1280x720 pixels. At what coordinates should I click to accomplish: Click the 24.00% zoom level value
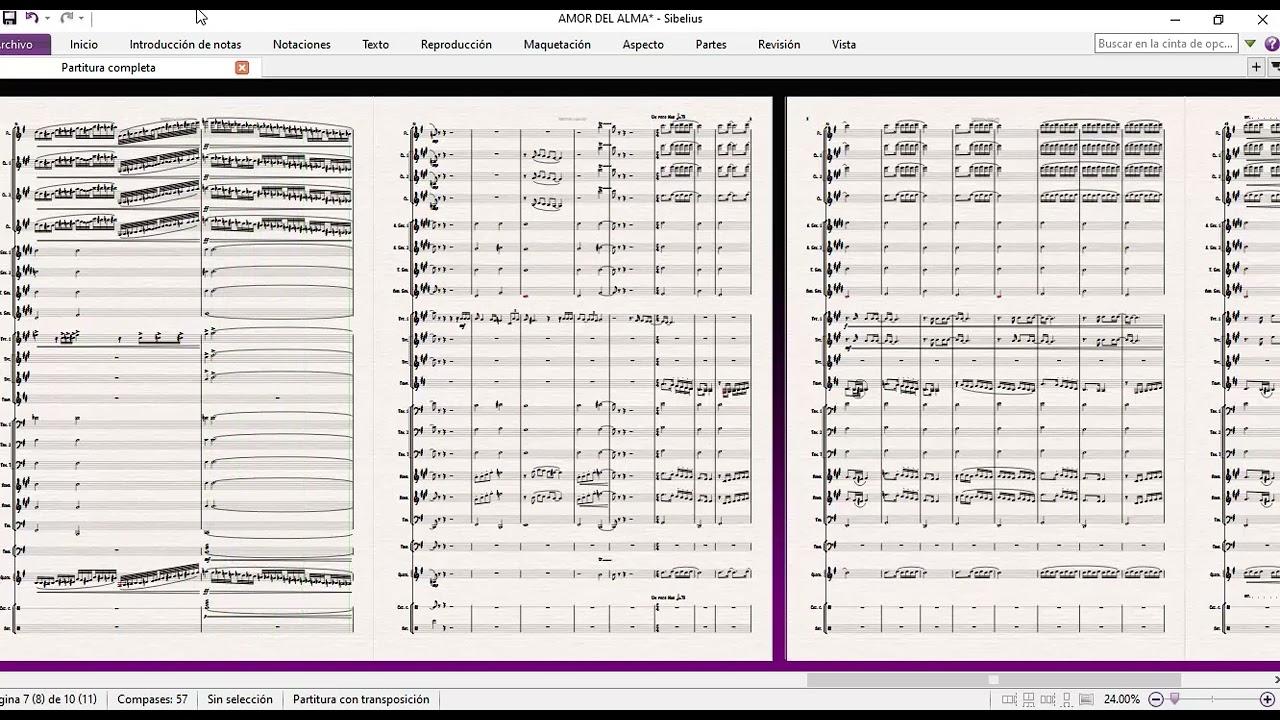coord(1122,699)
